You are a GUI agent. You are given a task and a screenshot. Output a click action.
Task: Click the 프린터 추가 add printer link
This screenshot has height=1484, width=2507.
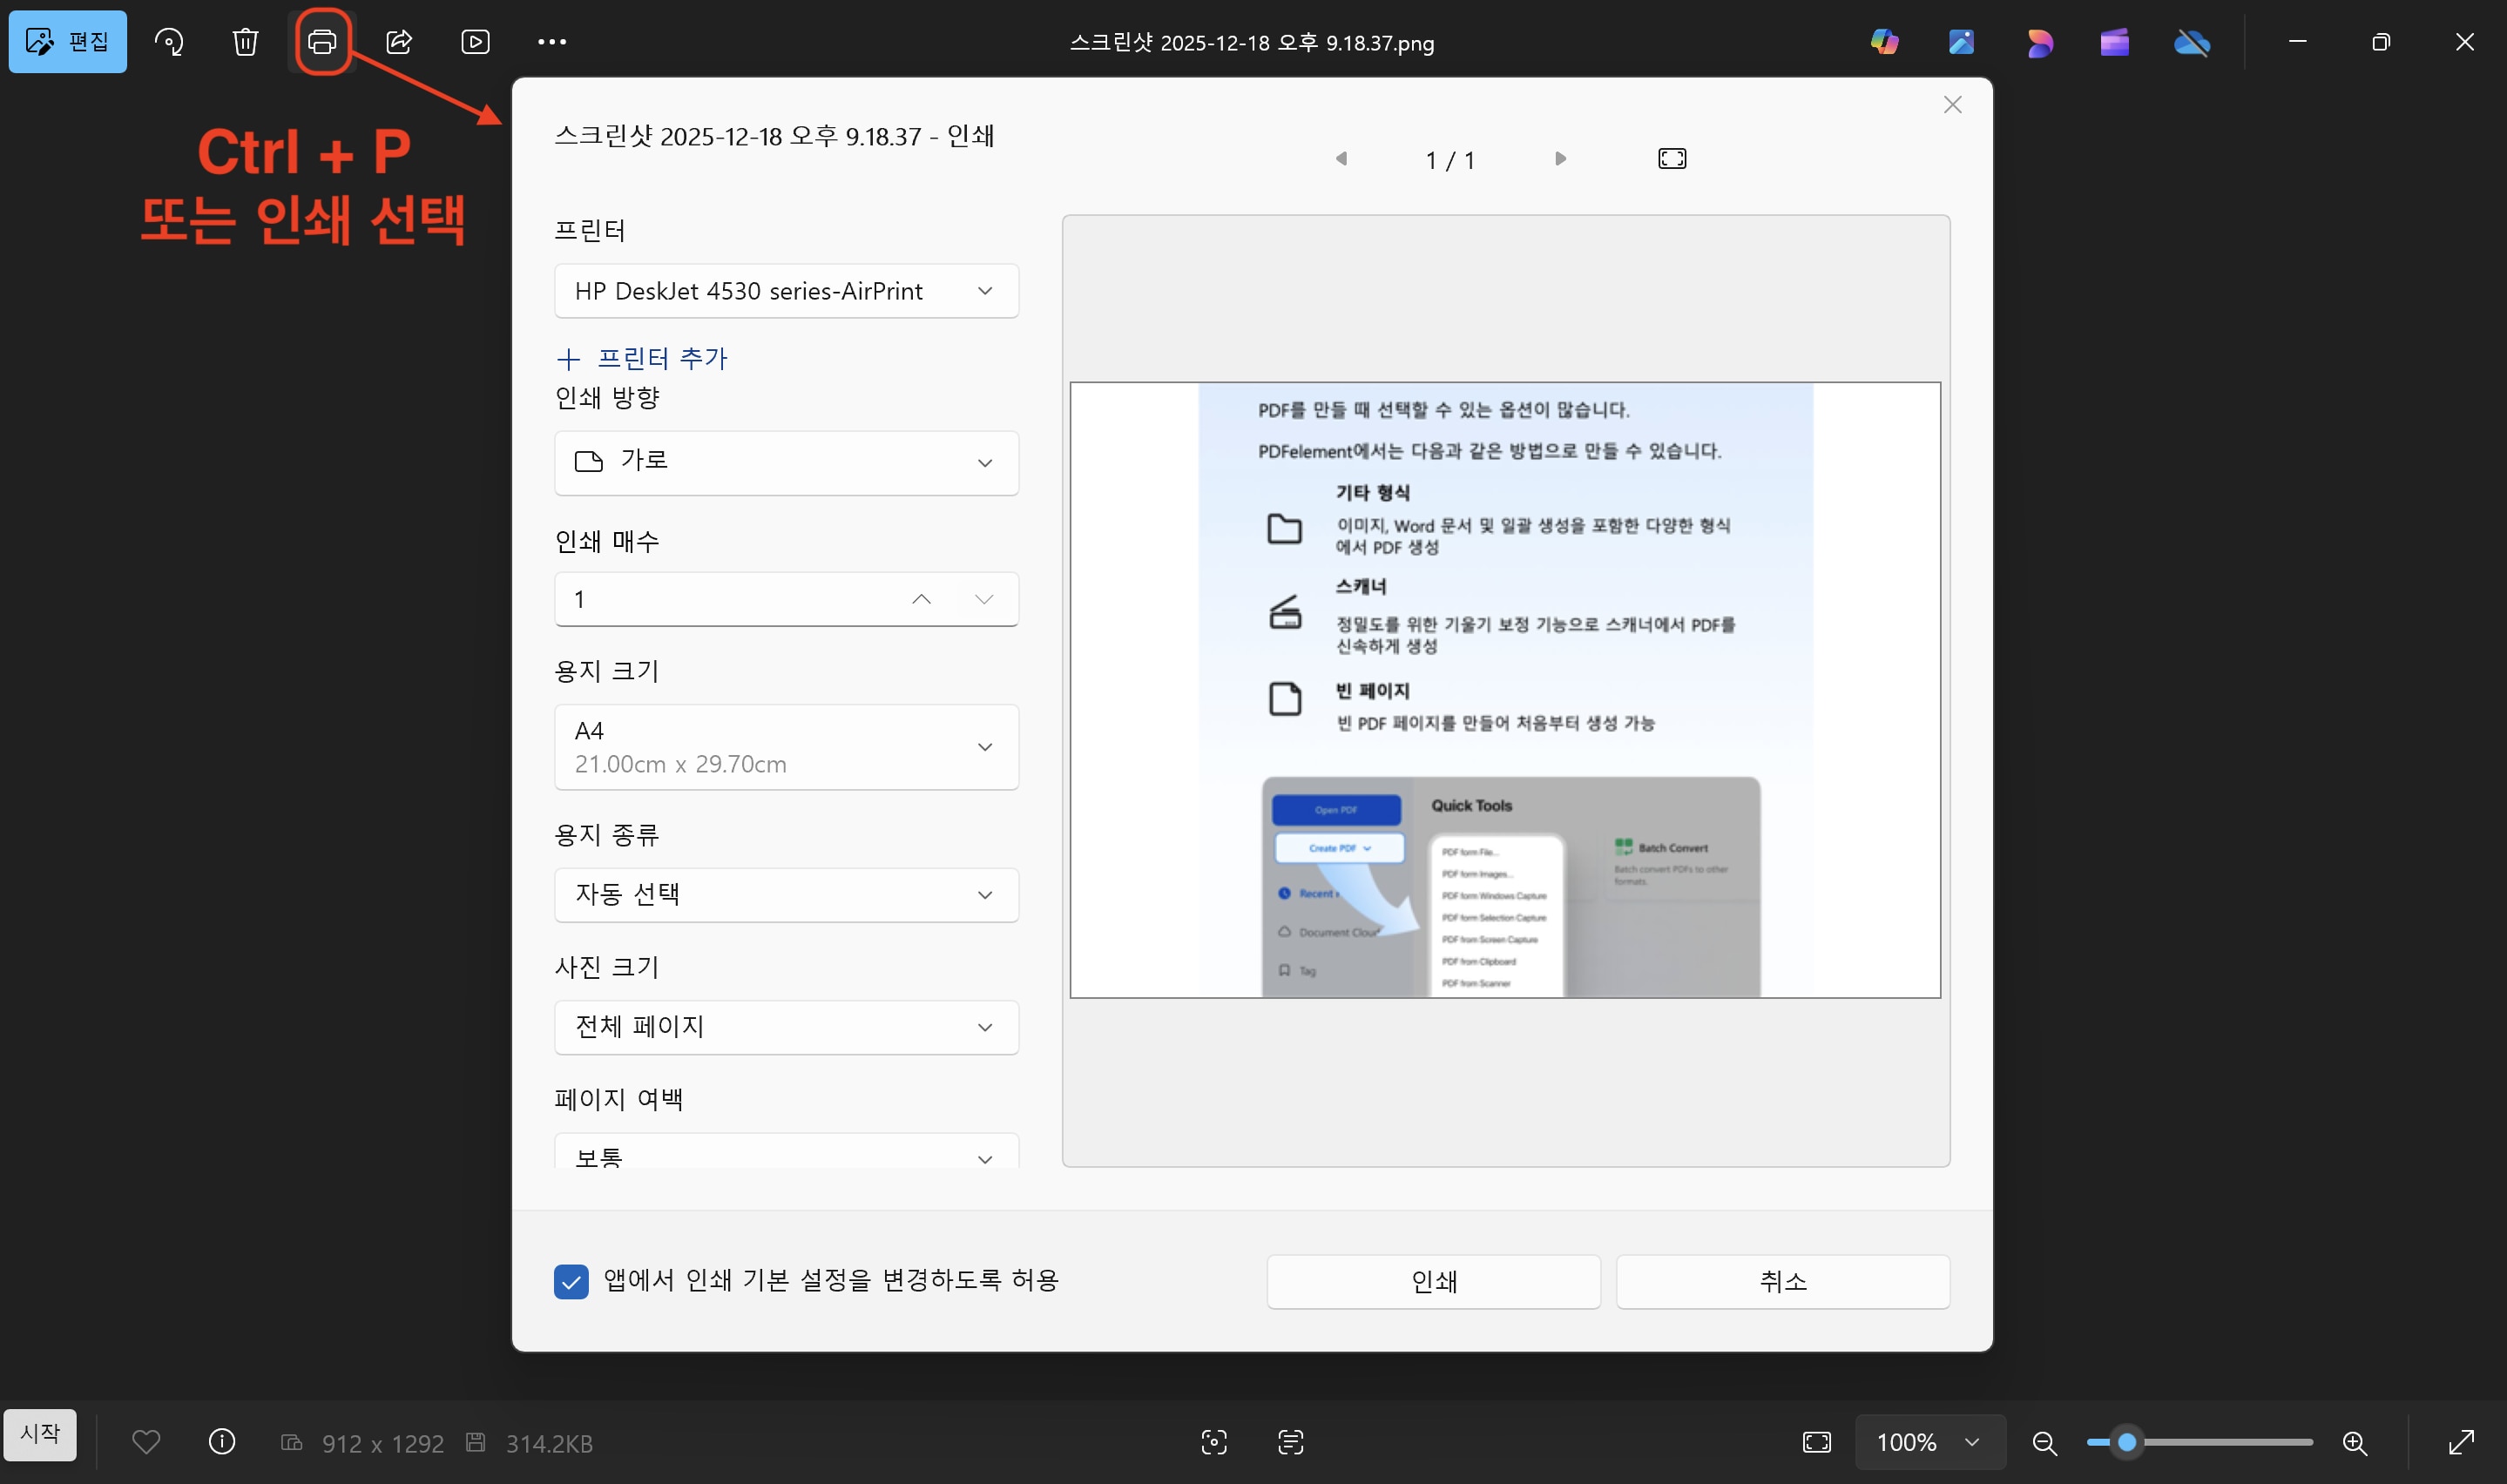[x=642, y=358]
